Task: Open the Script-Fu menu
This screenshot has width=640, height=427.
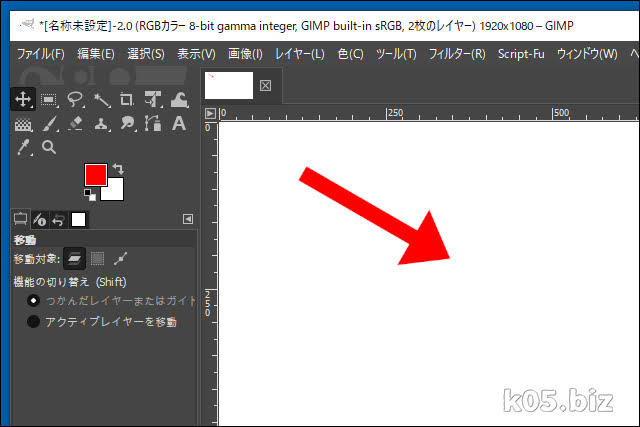Action: tap(521, 54)
